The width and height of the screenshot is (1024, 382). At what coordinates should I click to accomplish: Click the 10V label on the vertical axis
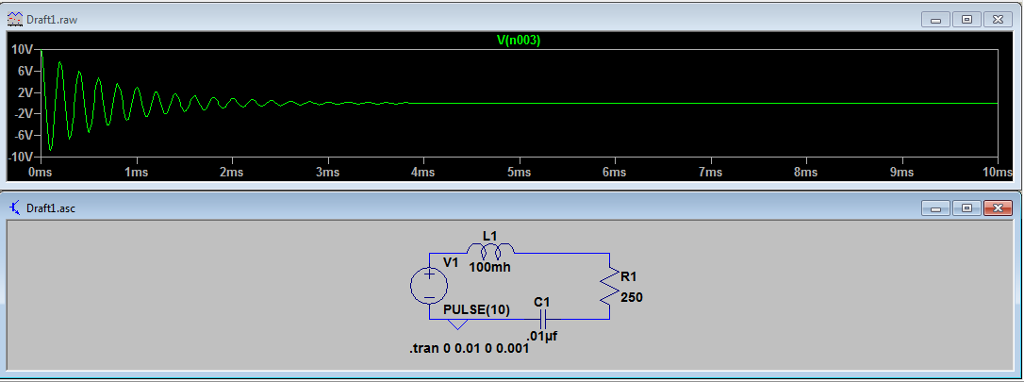point(22,50)
